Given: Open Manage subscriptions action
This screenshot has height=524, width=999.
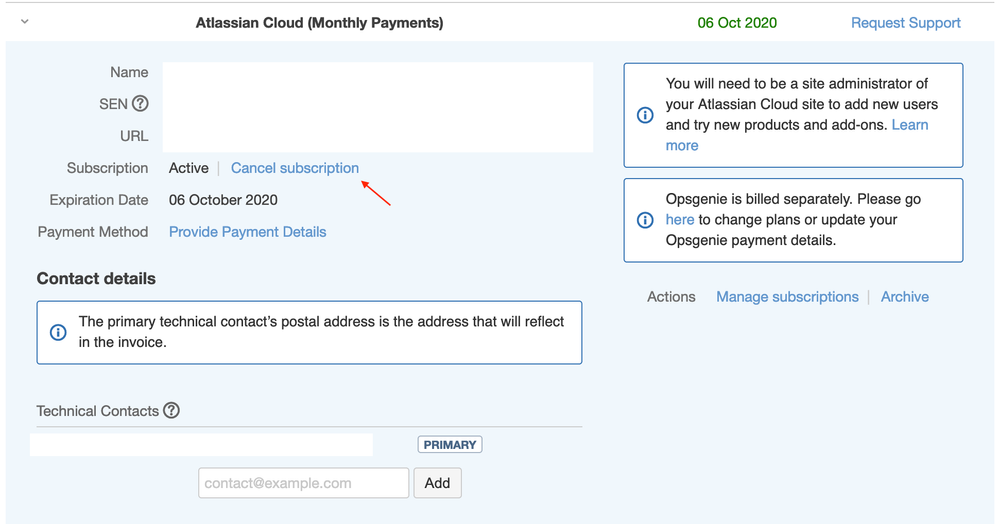Looking at the screenshot, I should [787, 296].
